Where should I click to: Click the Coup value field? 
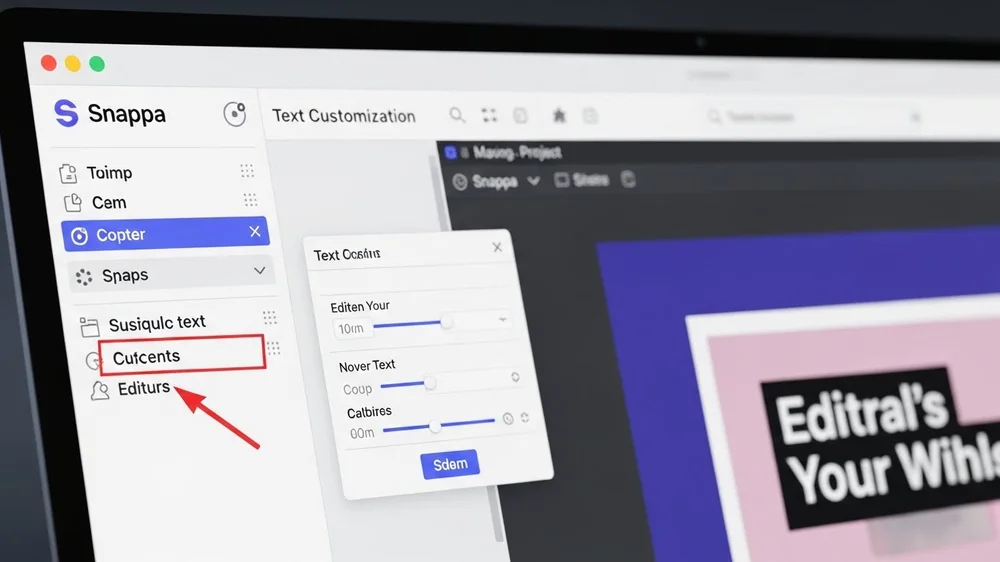coord(357,389)
